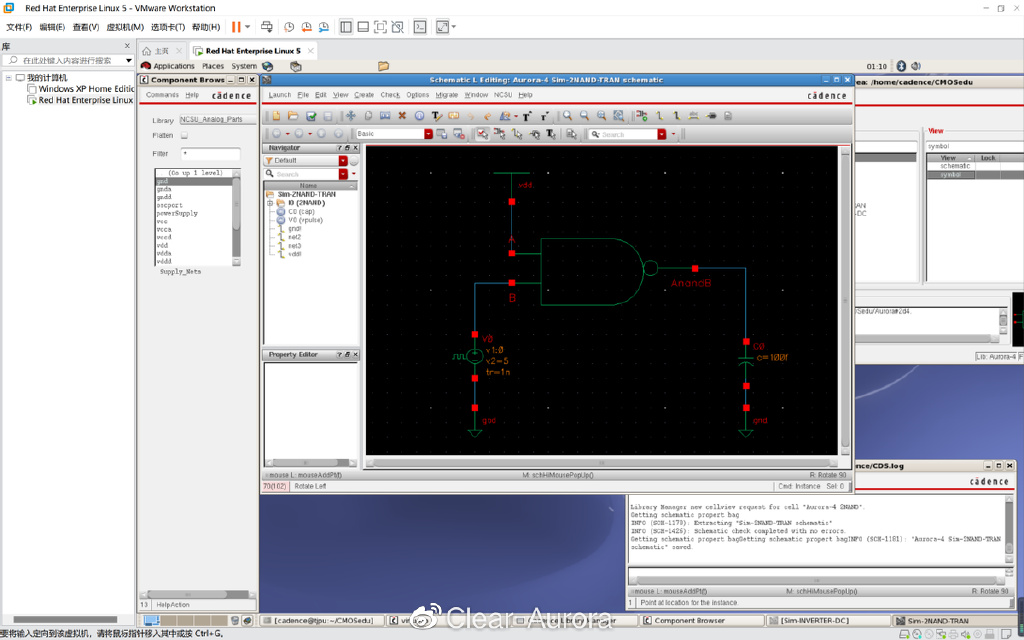Open the 虚拟机(M) menu in VMware
1024x640 pixels.
coord(125,27)
